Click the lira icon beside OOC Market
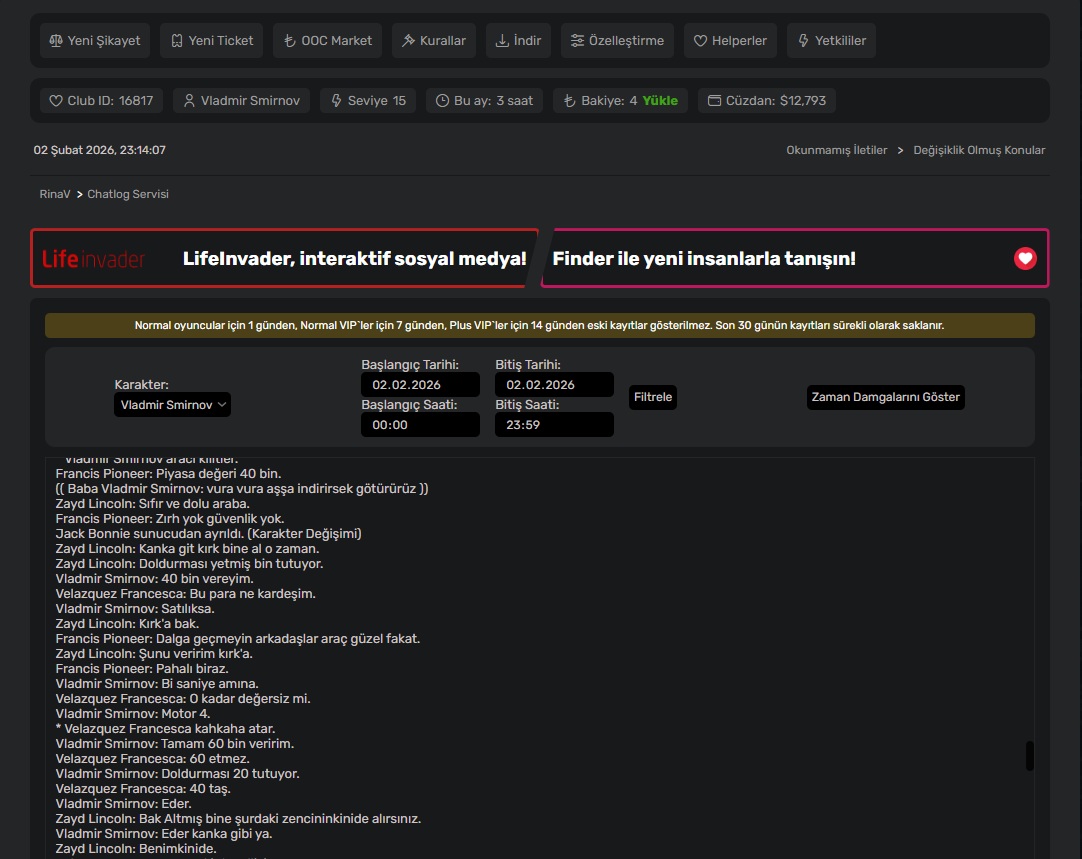 coord(290,41)
